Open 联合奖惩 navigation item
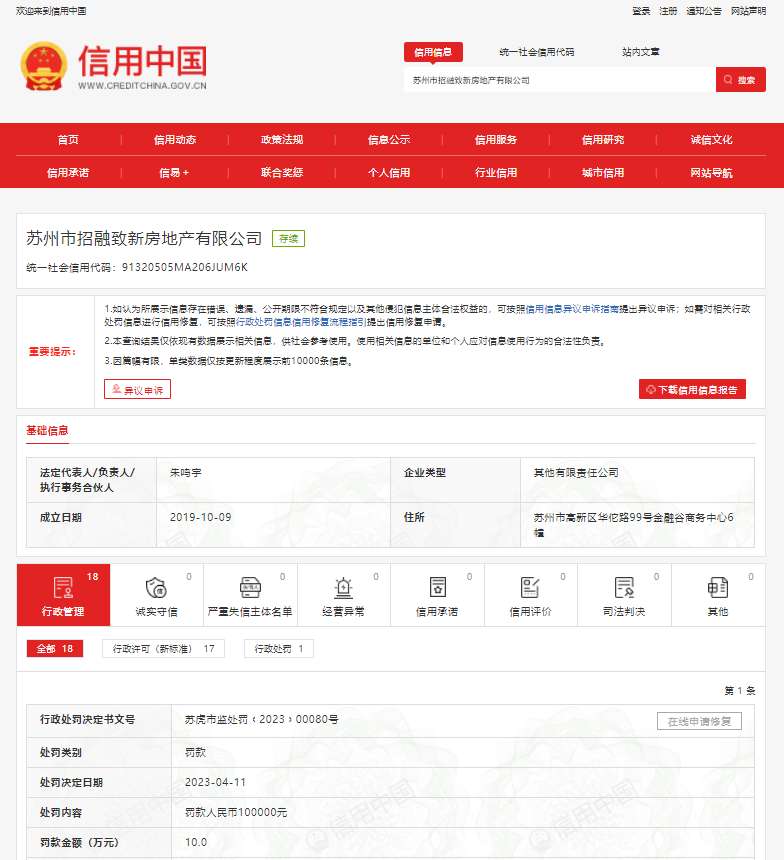Viewport: 784px width, 860px height. pos(282,173)
